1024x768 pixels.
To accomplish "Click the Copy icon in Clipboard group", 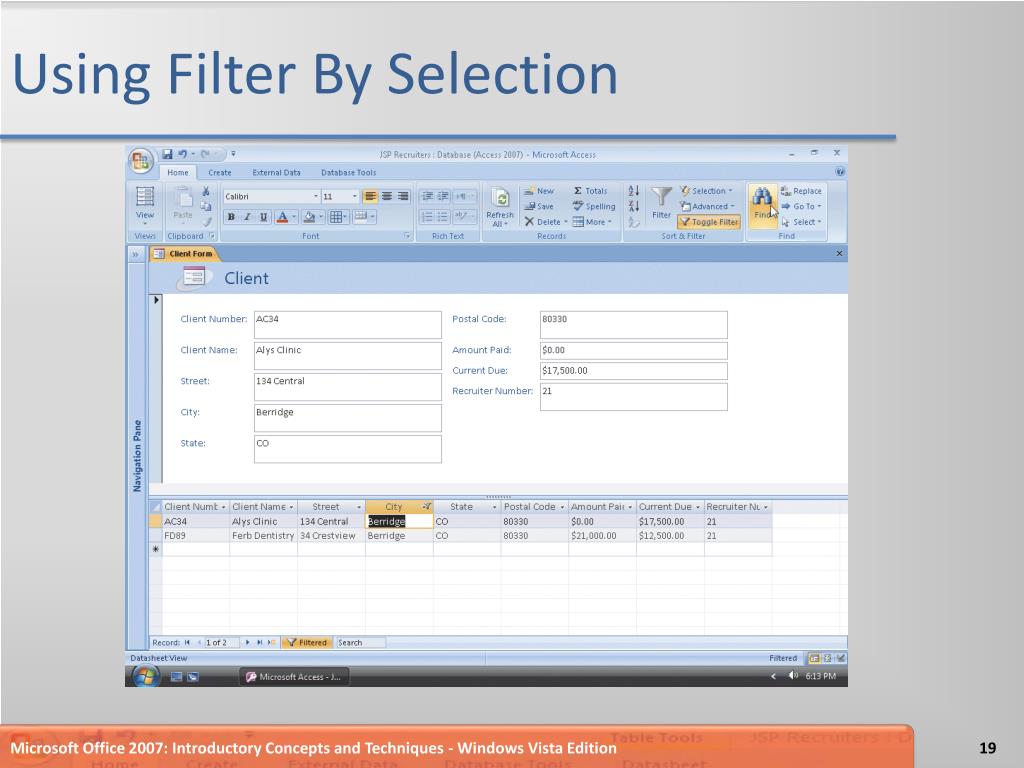I will [x=206, y=206].
